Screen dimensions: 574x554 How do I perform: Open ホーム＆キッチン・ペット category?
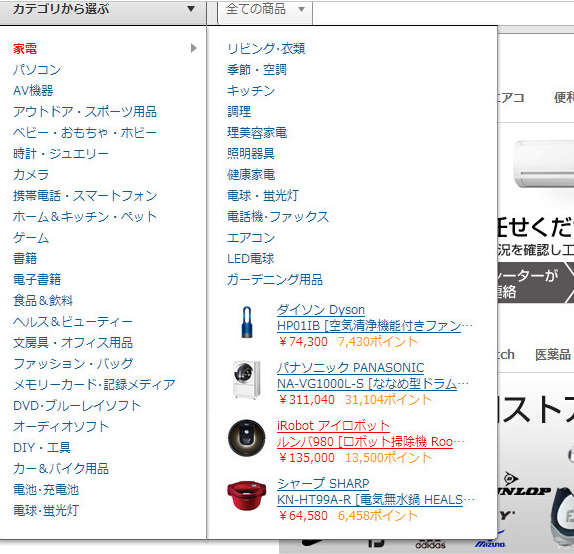(85, 216)
